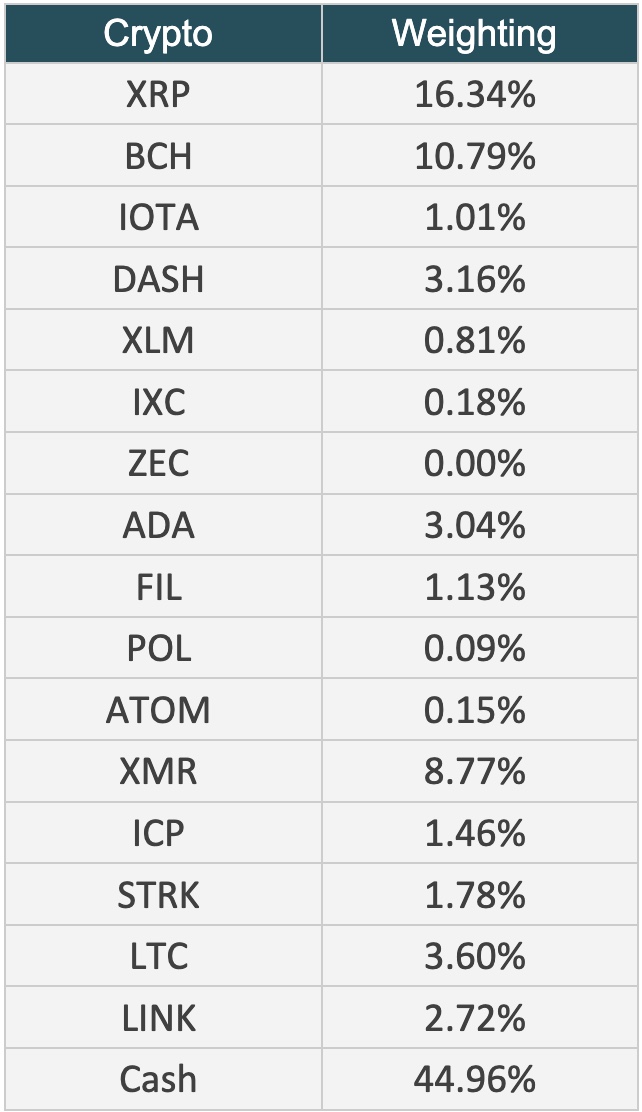Click the BCH row label
642x1112 pixels.
158,156
